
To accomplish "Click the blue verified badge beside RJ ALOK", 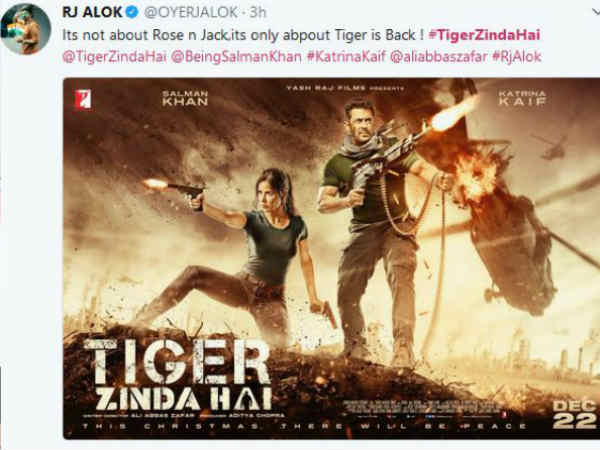I will point(132,12).
